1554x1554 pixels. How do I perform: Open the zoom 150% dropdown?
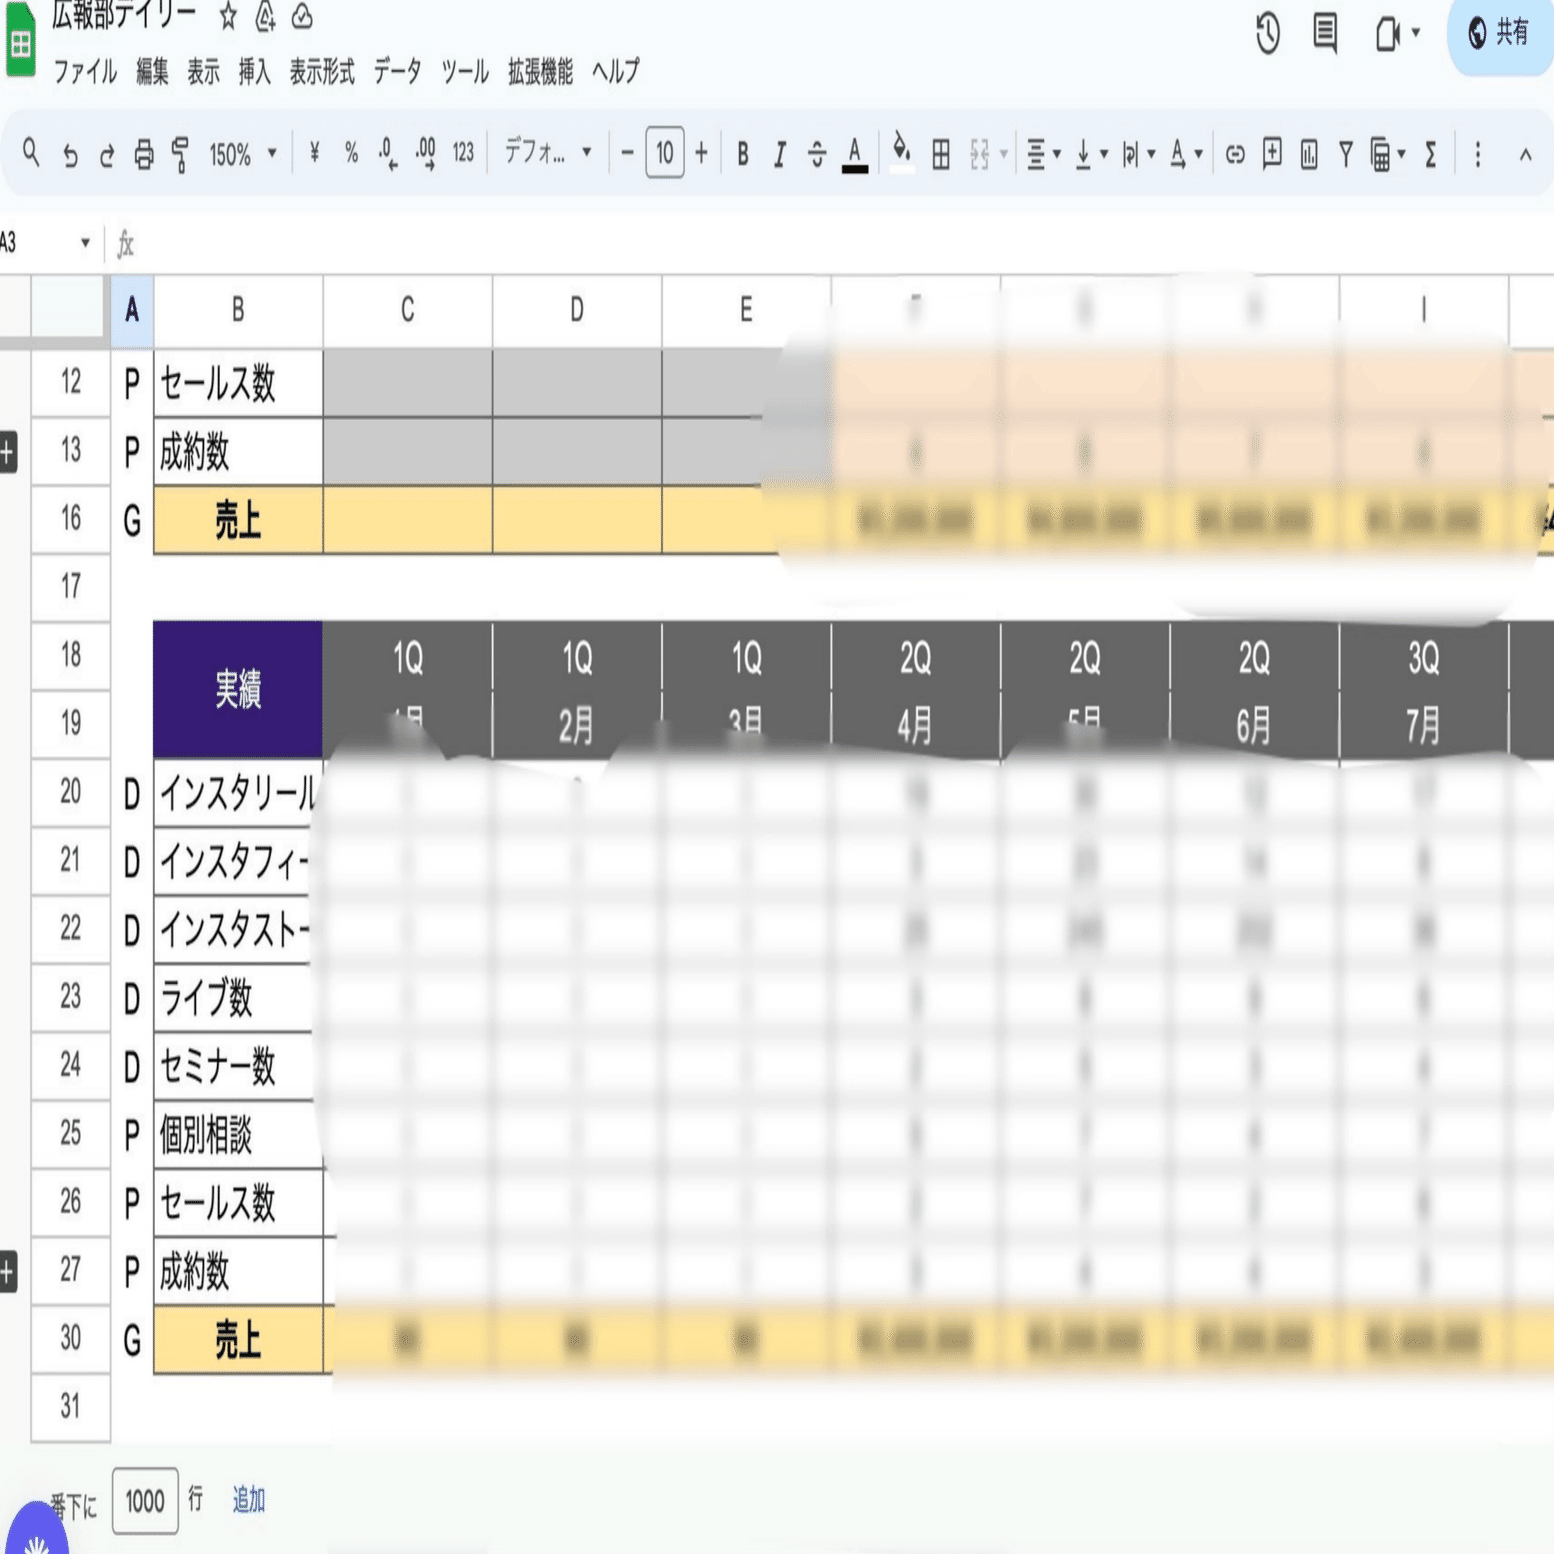point(242,154)
